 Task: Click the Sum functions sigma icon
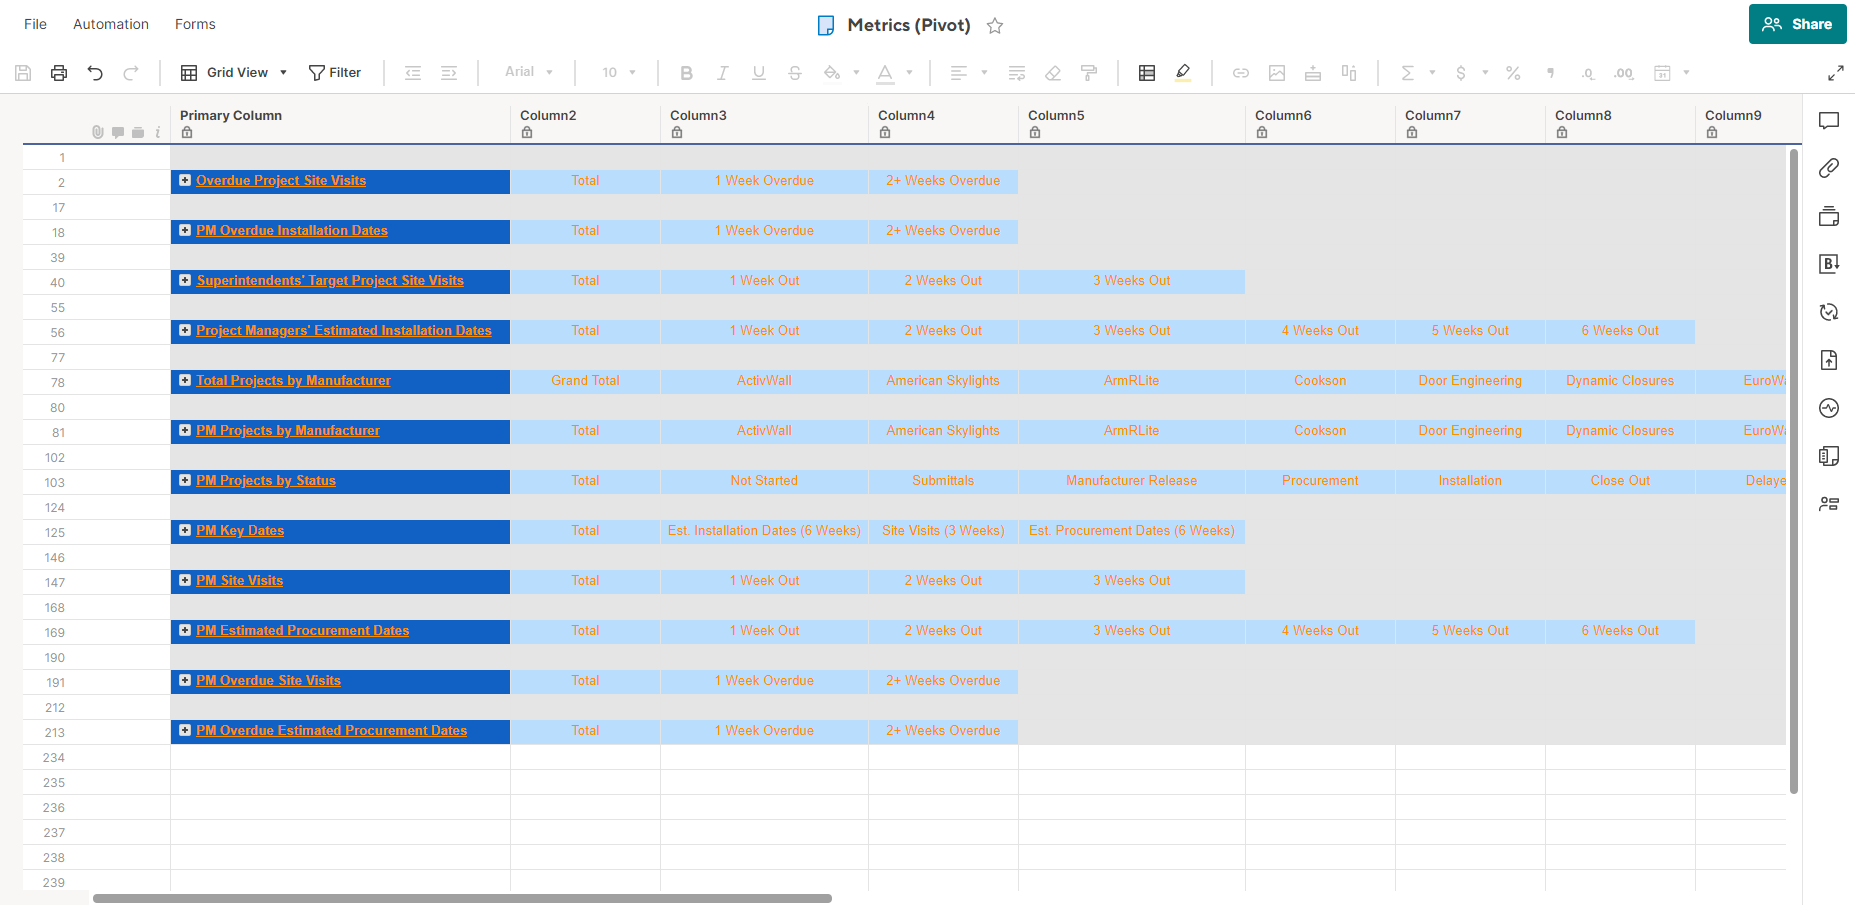point(1407,73)
